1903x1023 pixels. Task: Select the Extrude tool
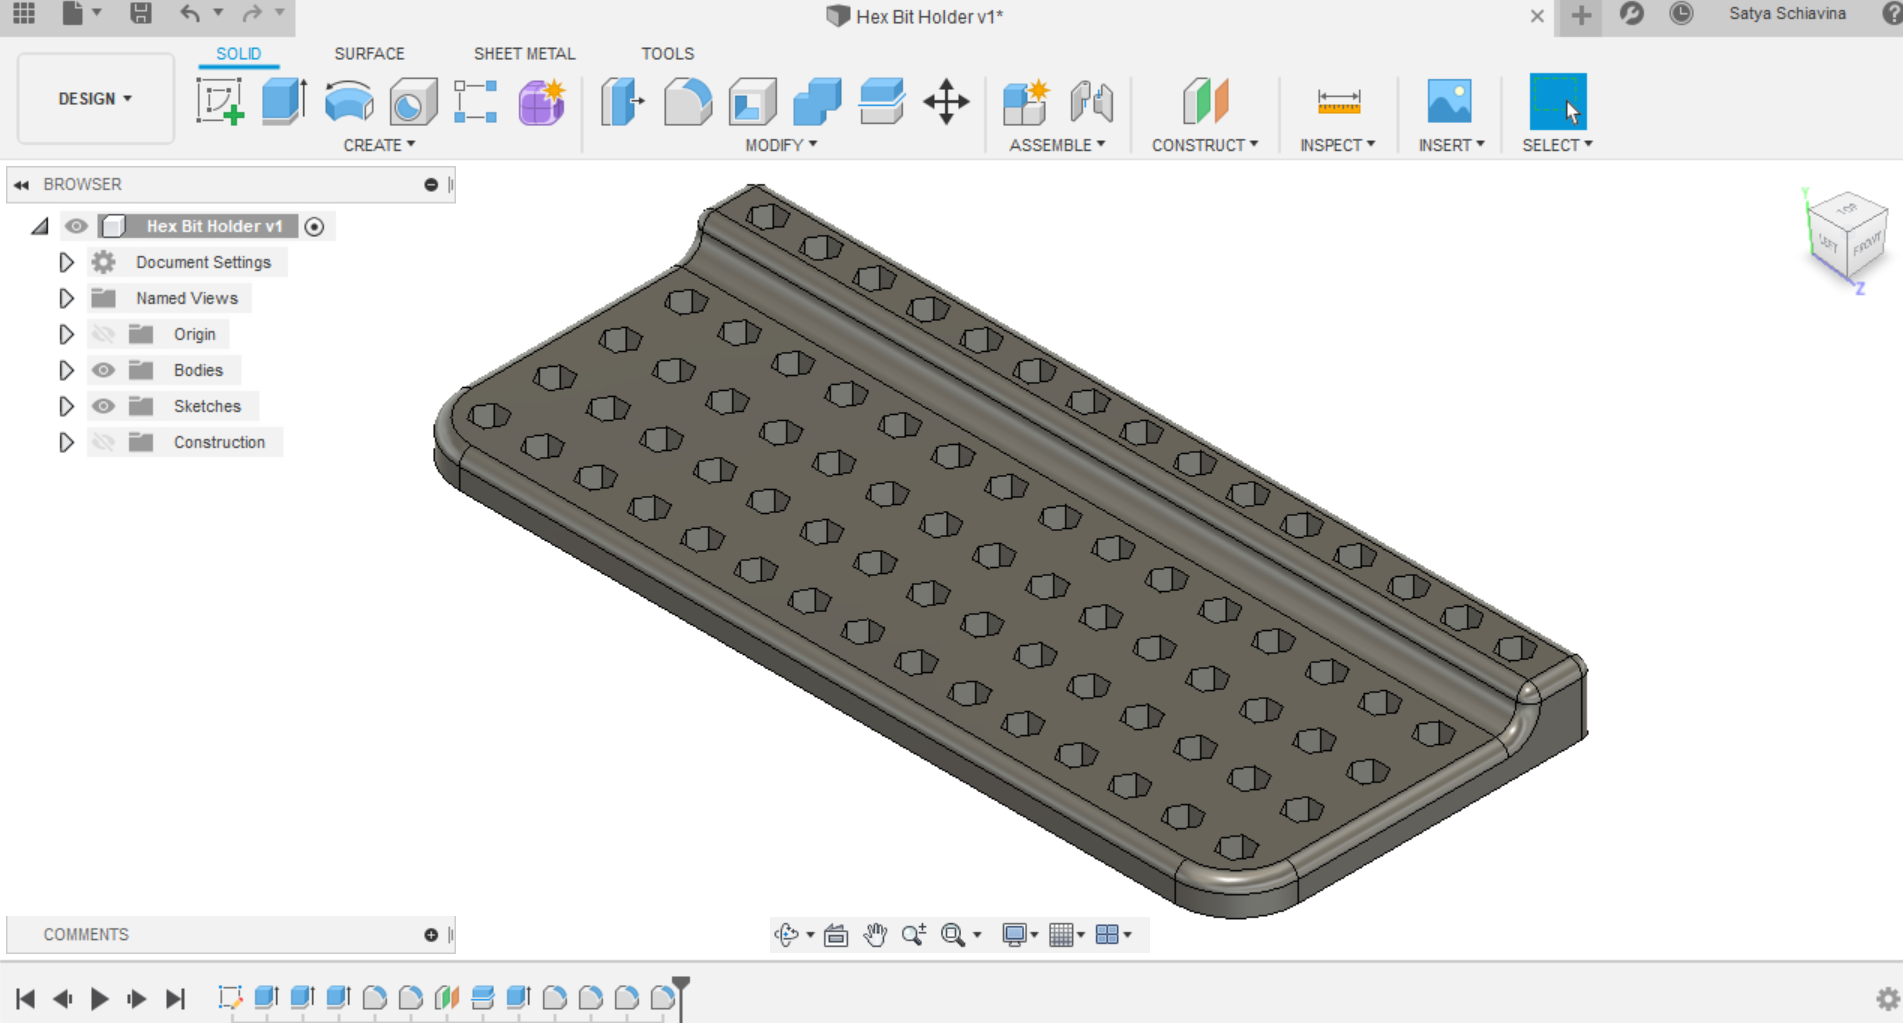284,102
